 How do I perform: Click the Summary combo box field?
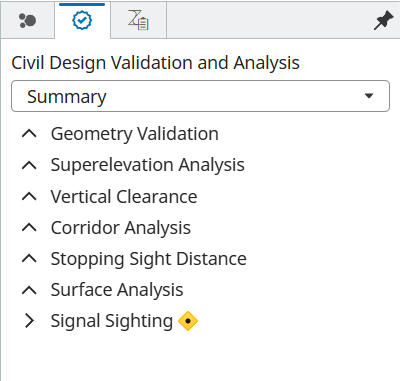[200, 96]
